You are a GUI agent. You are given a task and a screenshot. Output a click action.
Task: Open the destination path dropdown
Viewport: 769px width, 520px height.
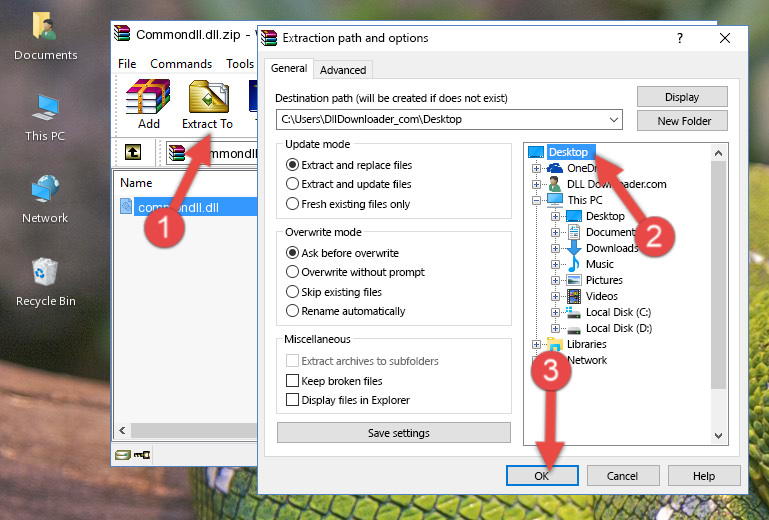pyautogui.click(x=614, y=119)
